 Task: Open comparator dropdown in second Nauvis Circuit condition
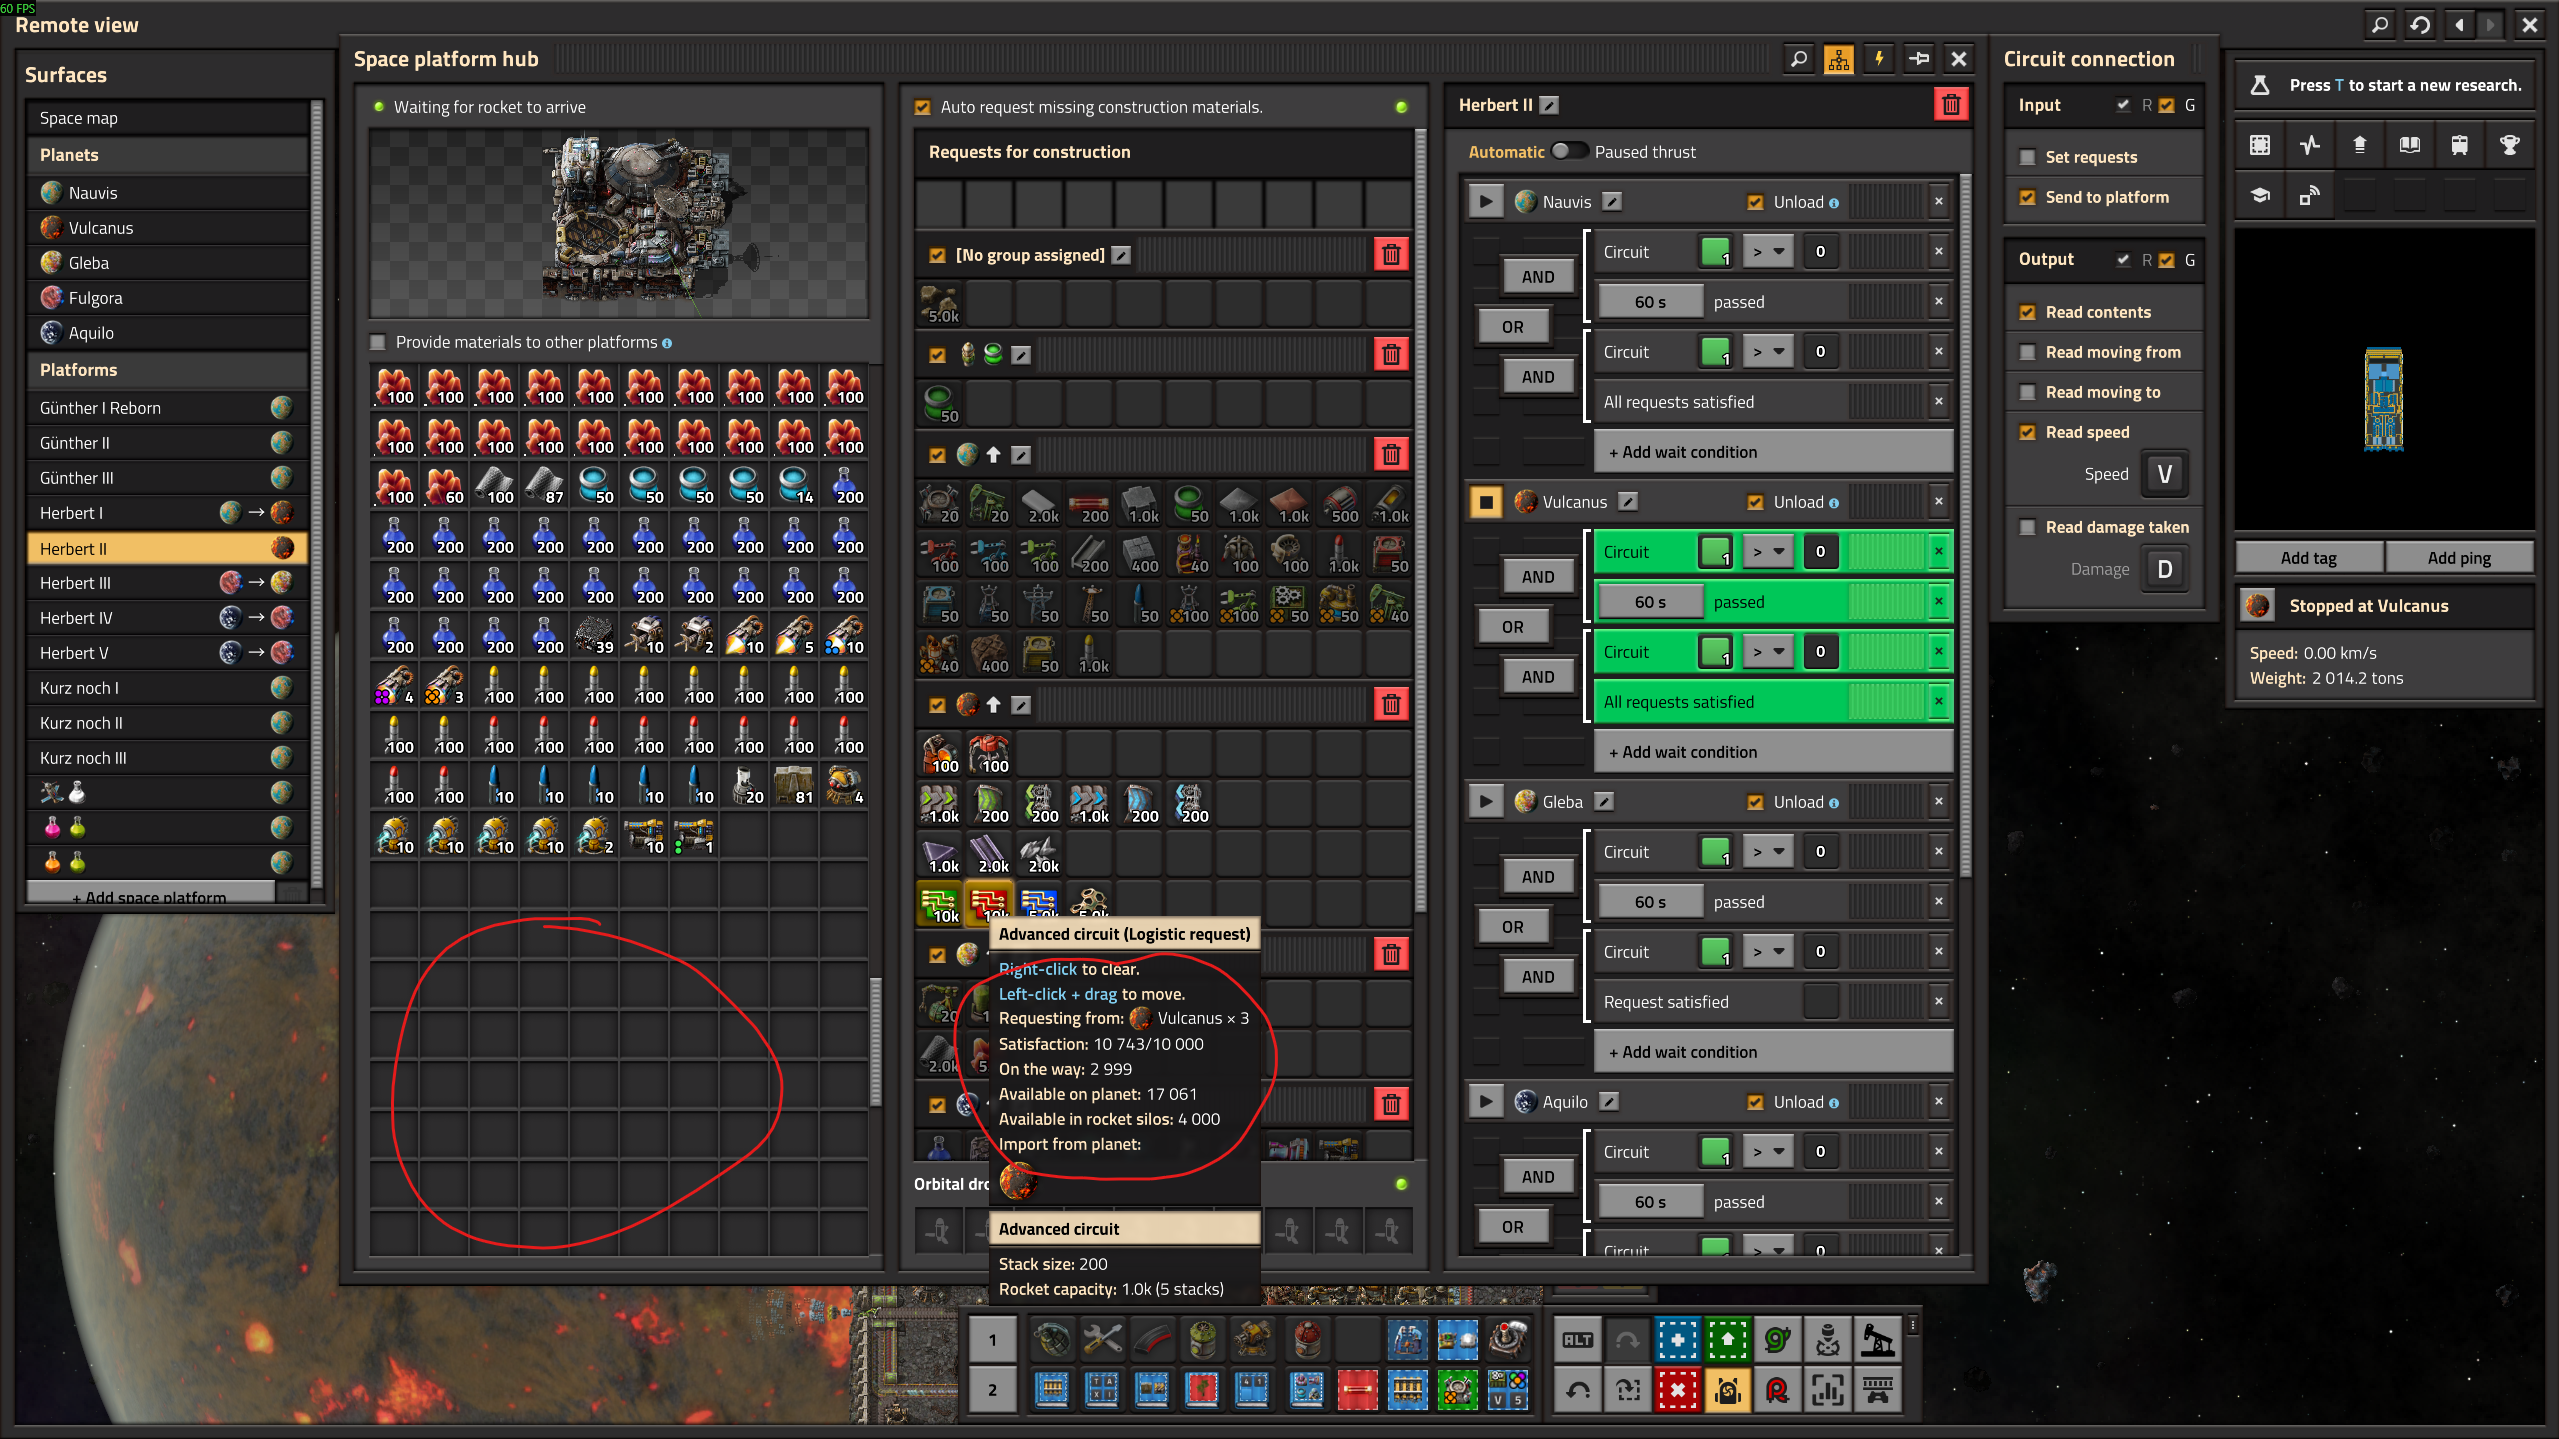pyautogui.click(x=1768, y=352)
